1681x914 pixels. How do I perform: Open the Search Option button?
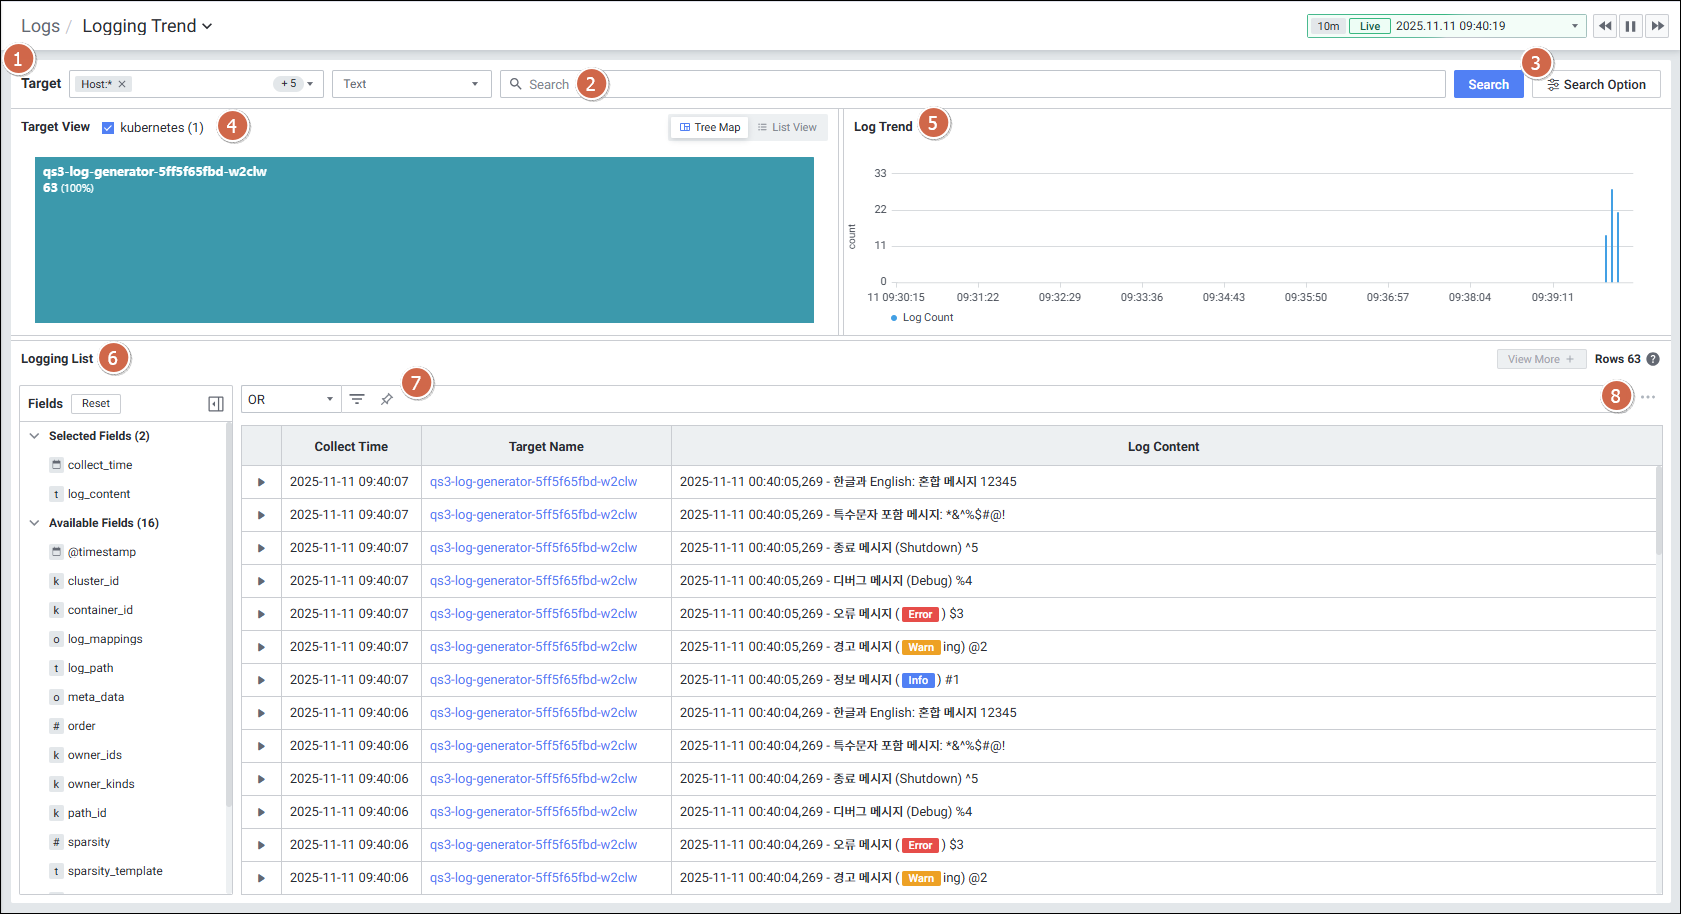(x=1596, y=84)
